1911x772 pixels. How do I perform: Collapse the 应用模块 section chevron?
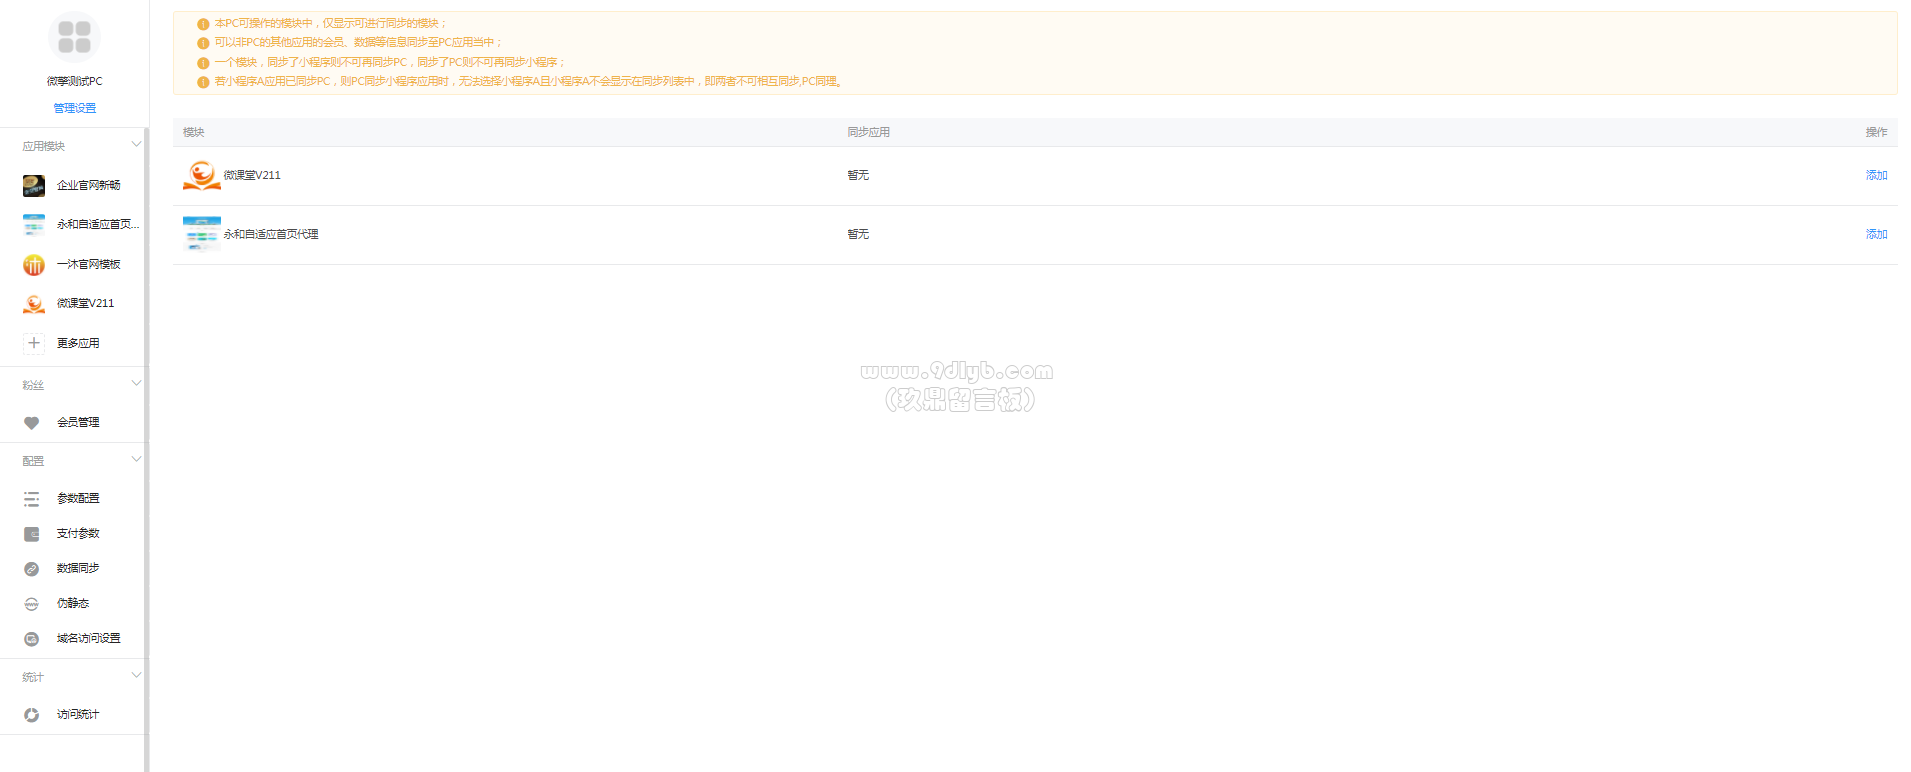click(x=136, y=145)
